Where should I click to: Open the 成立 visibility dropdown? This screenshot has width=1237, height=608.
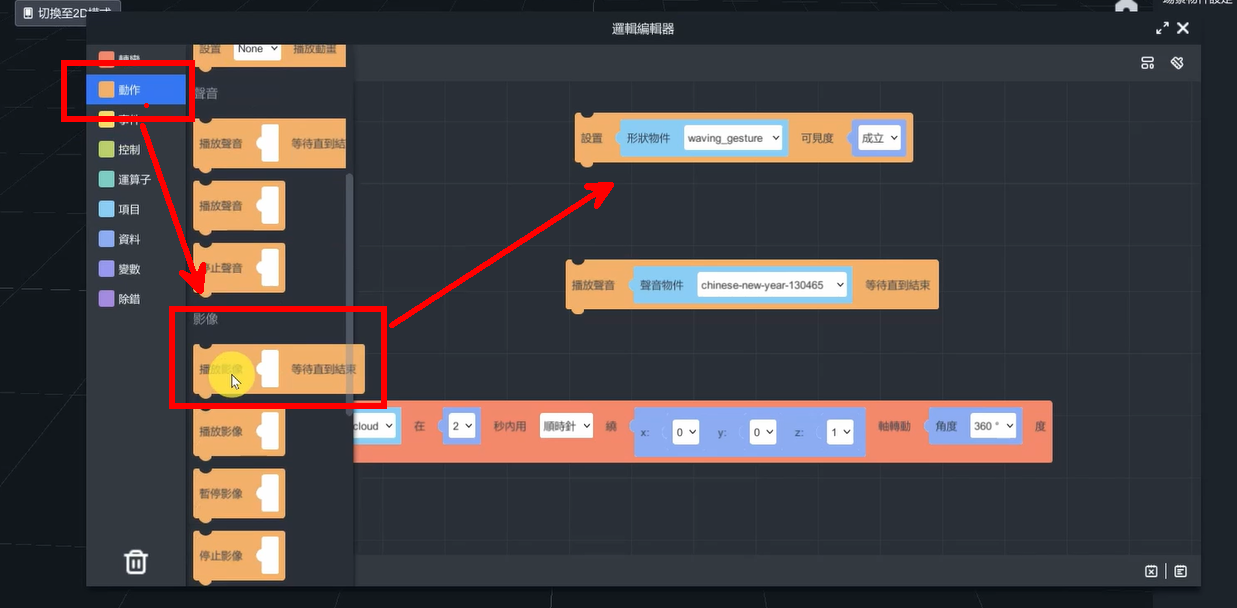(x=879, y=138)
